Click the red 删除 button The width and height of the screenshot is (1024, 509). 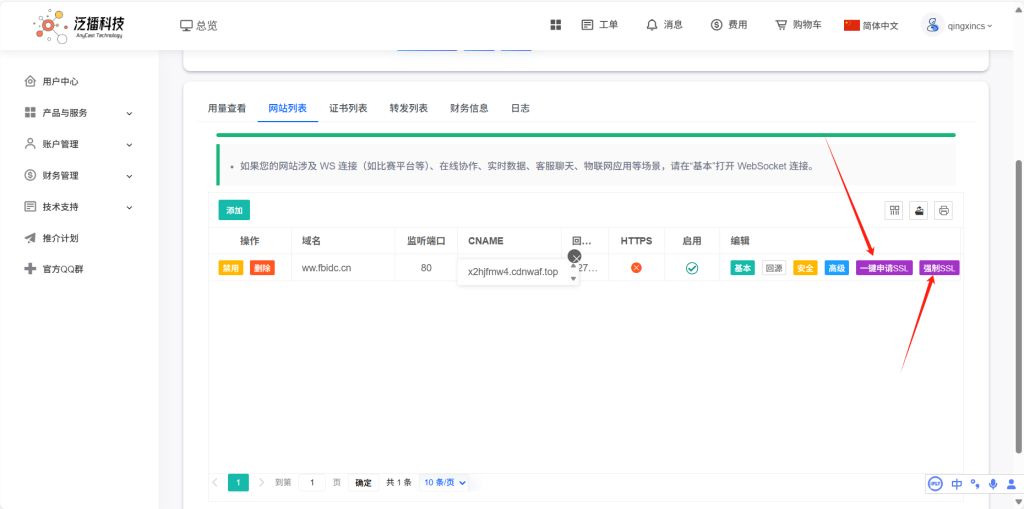click(x=262, y=268)
